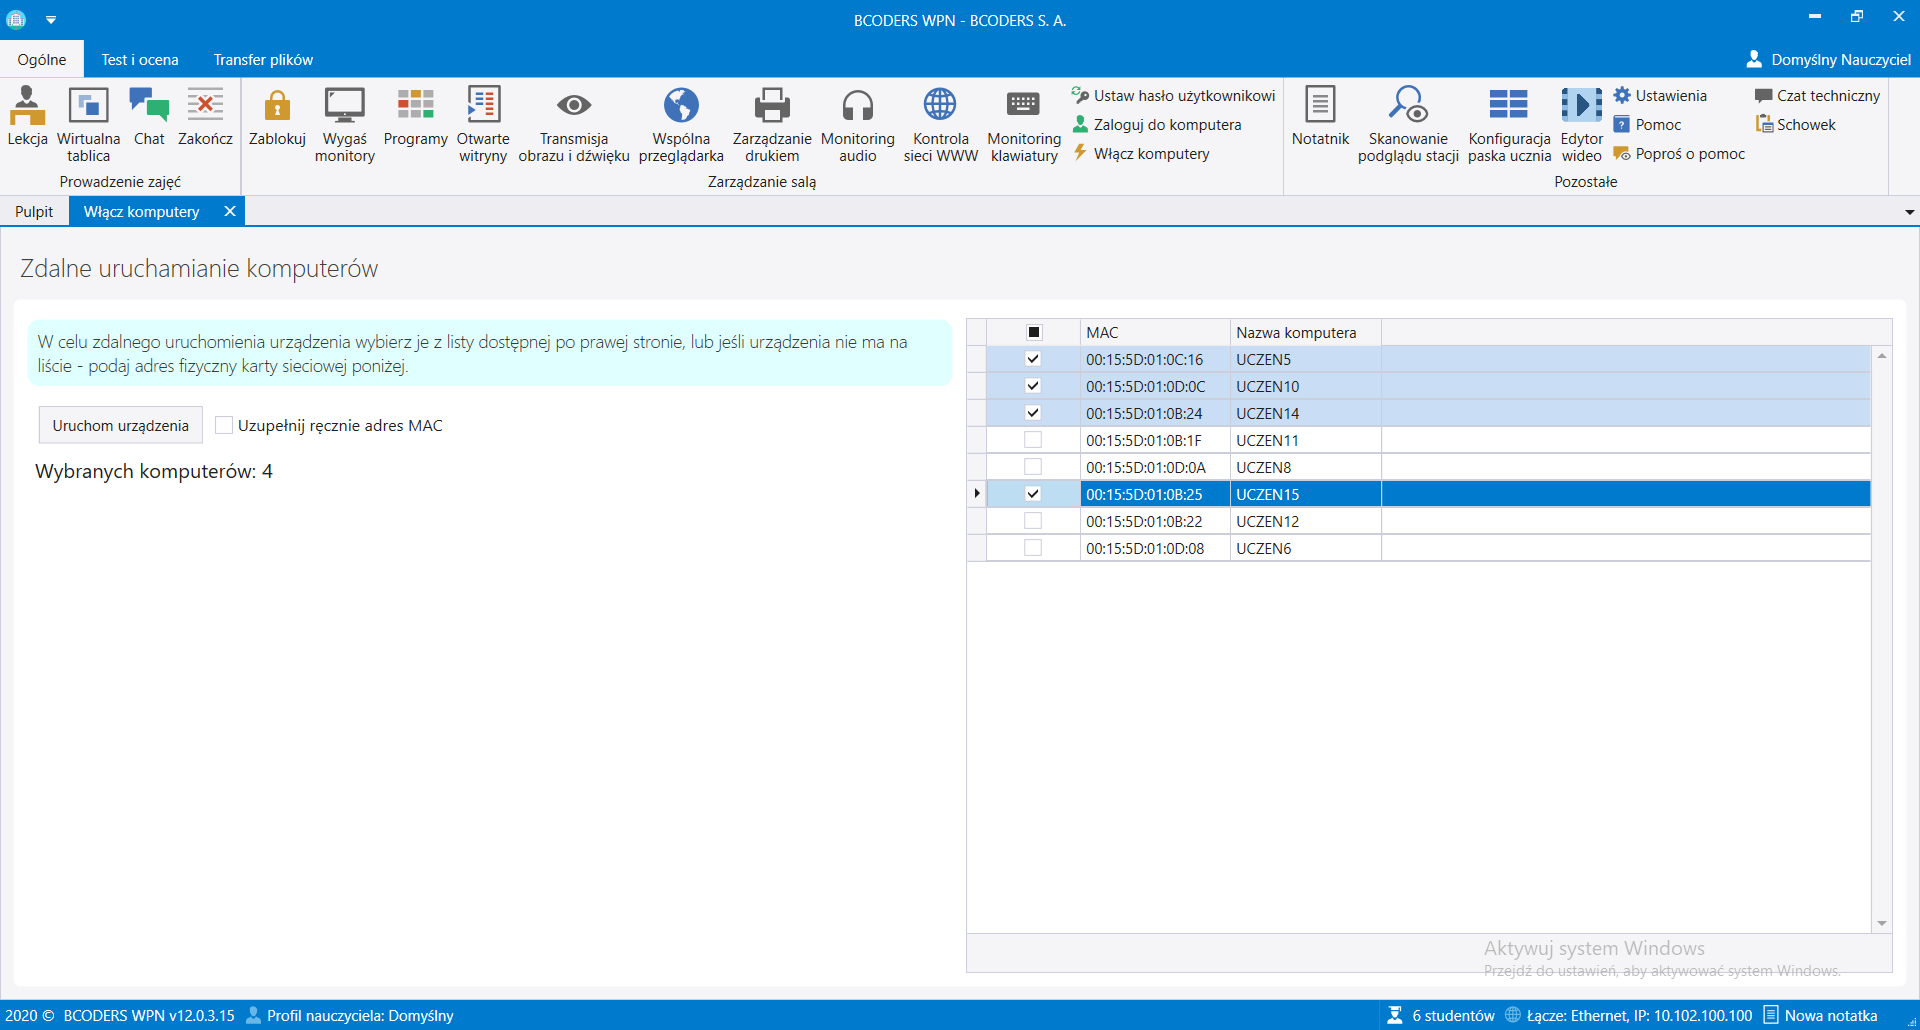Click the 6 studentów status entry

[x=1441, y=1015]
